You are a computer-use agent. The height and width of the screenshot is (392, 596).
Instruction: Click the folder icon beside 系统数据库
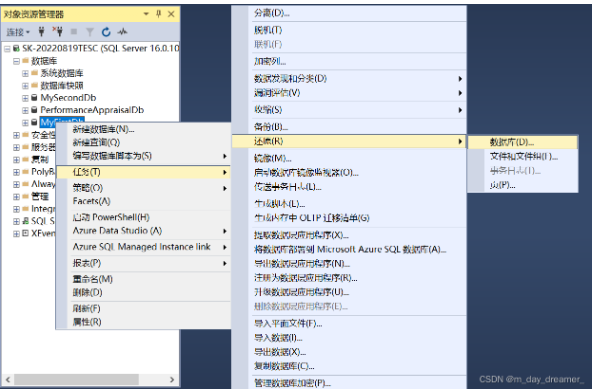(x=35, y=73)
